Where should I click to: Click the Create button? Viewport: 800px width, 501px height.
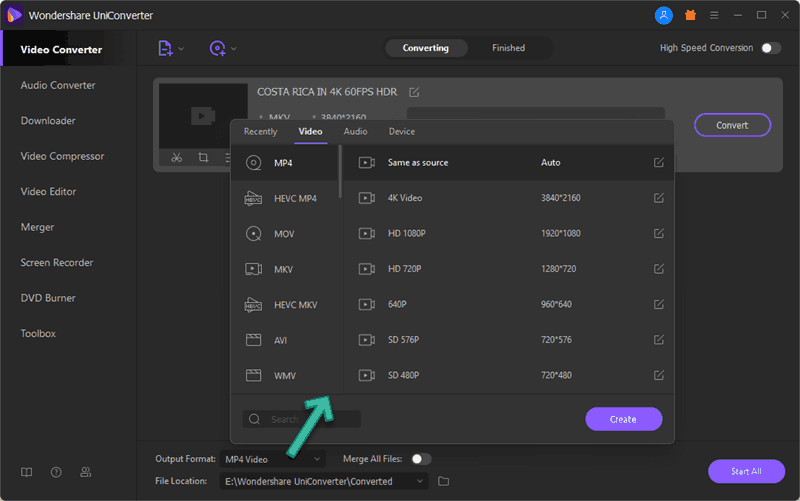(623, 419)
